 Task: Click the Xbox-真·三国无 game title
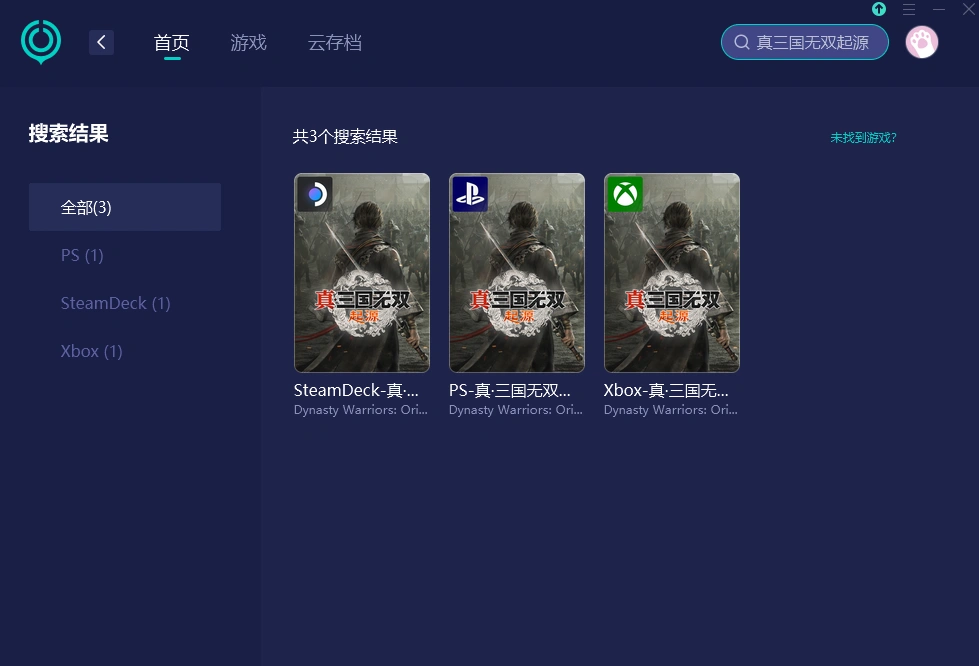point(666,391)
